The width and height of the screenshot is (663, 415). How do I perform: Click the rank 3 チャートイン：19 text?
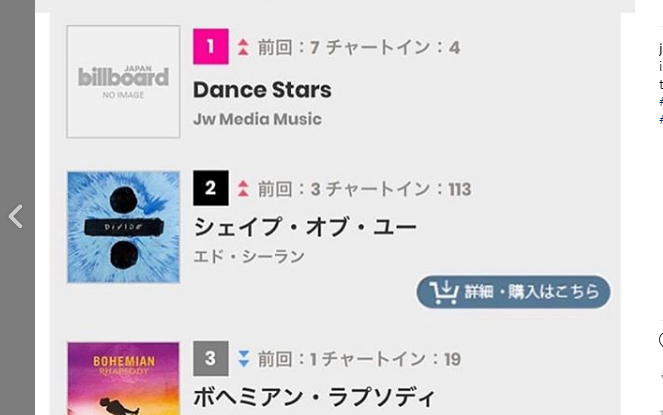point(391,359)
